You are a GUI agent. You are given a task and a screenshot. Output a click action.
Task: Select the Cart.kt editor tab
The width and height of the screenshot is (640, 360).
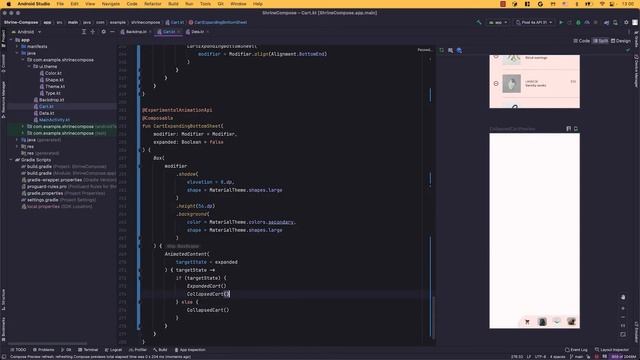click(x=169, y=32)
